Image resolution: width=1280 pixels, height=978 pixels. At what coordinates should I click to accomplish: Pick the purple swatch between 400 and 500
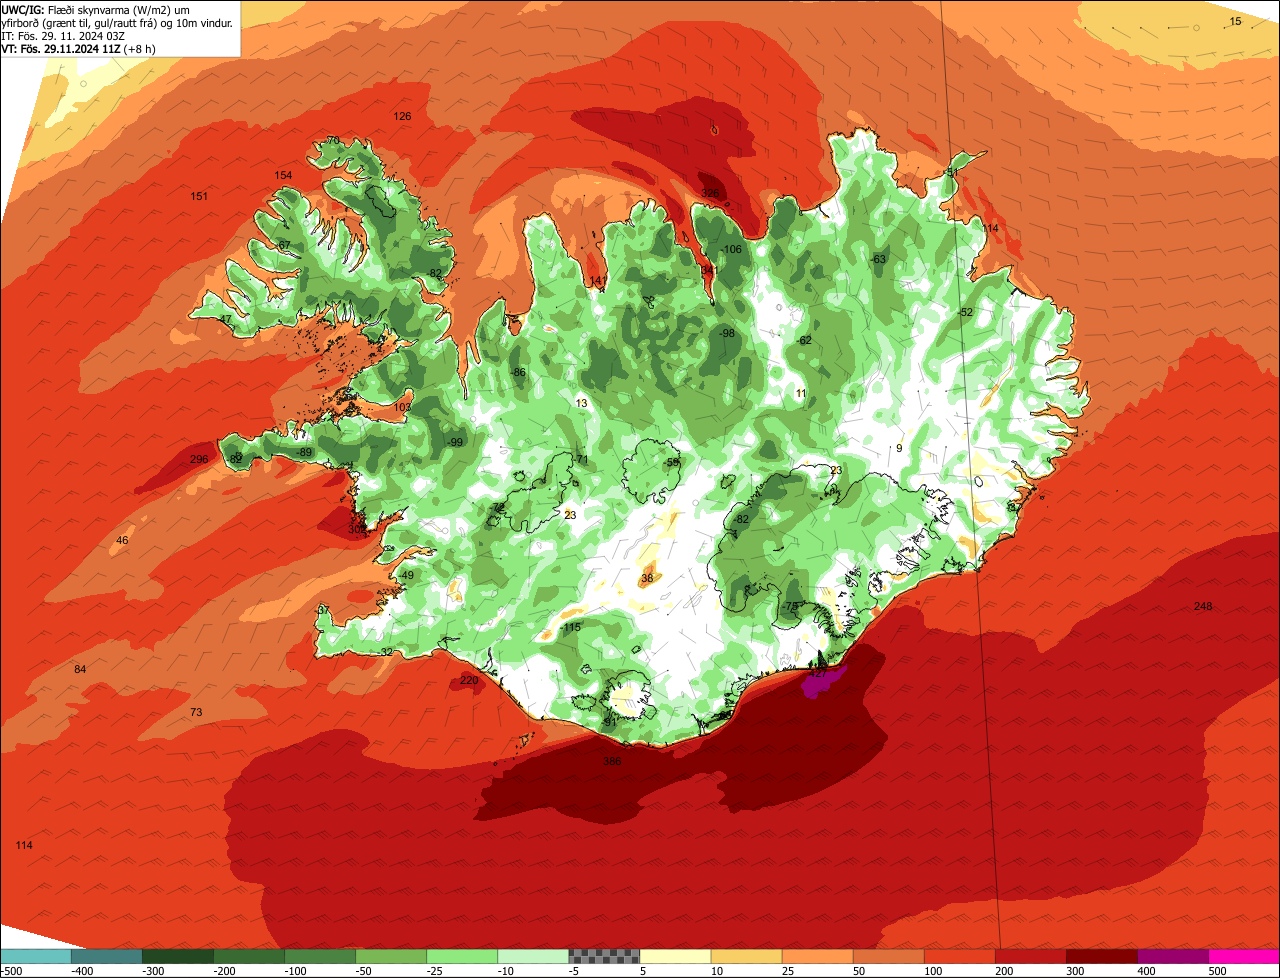[x=1173, y=955]
